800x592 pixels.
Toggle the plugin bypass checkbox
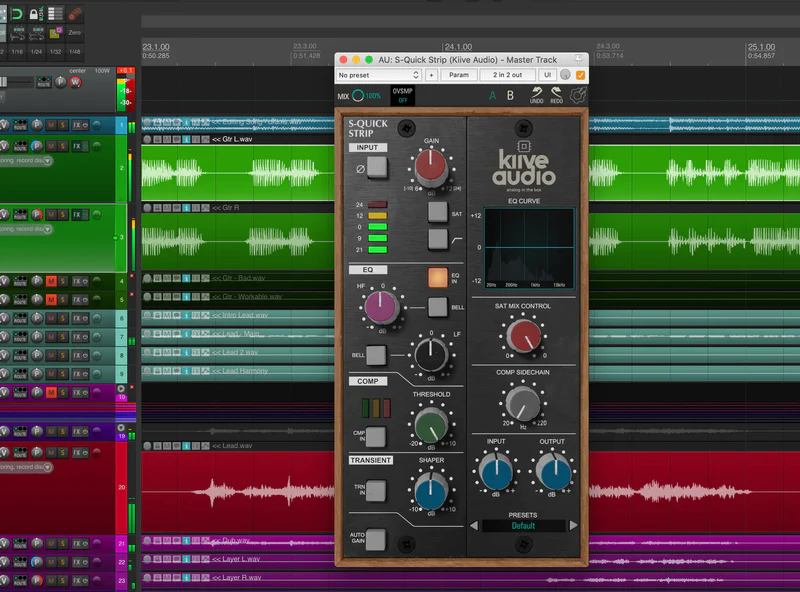[581, 75]
